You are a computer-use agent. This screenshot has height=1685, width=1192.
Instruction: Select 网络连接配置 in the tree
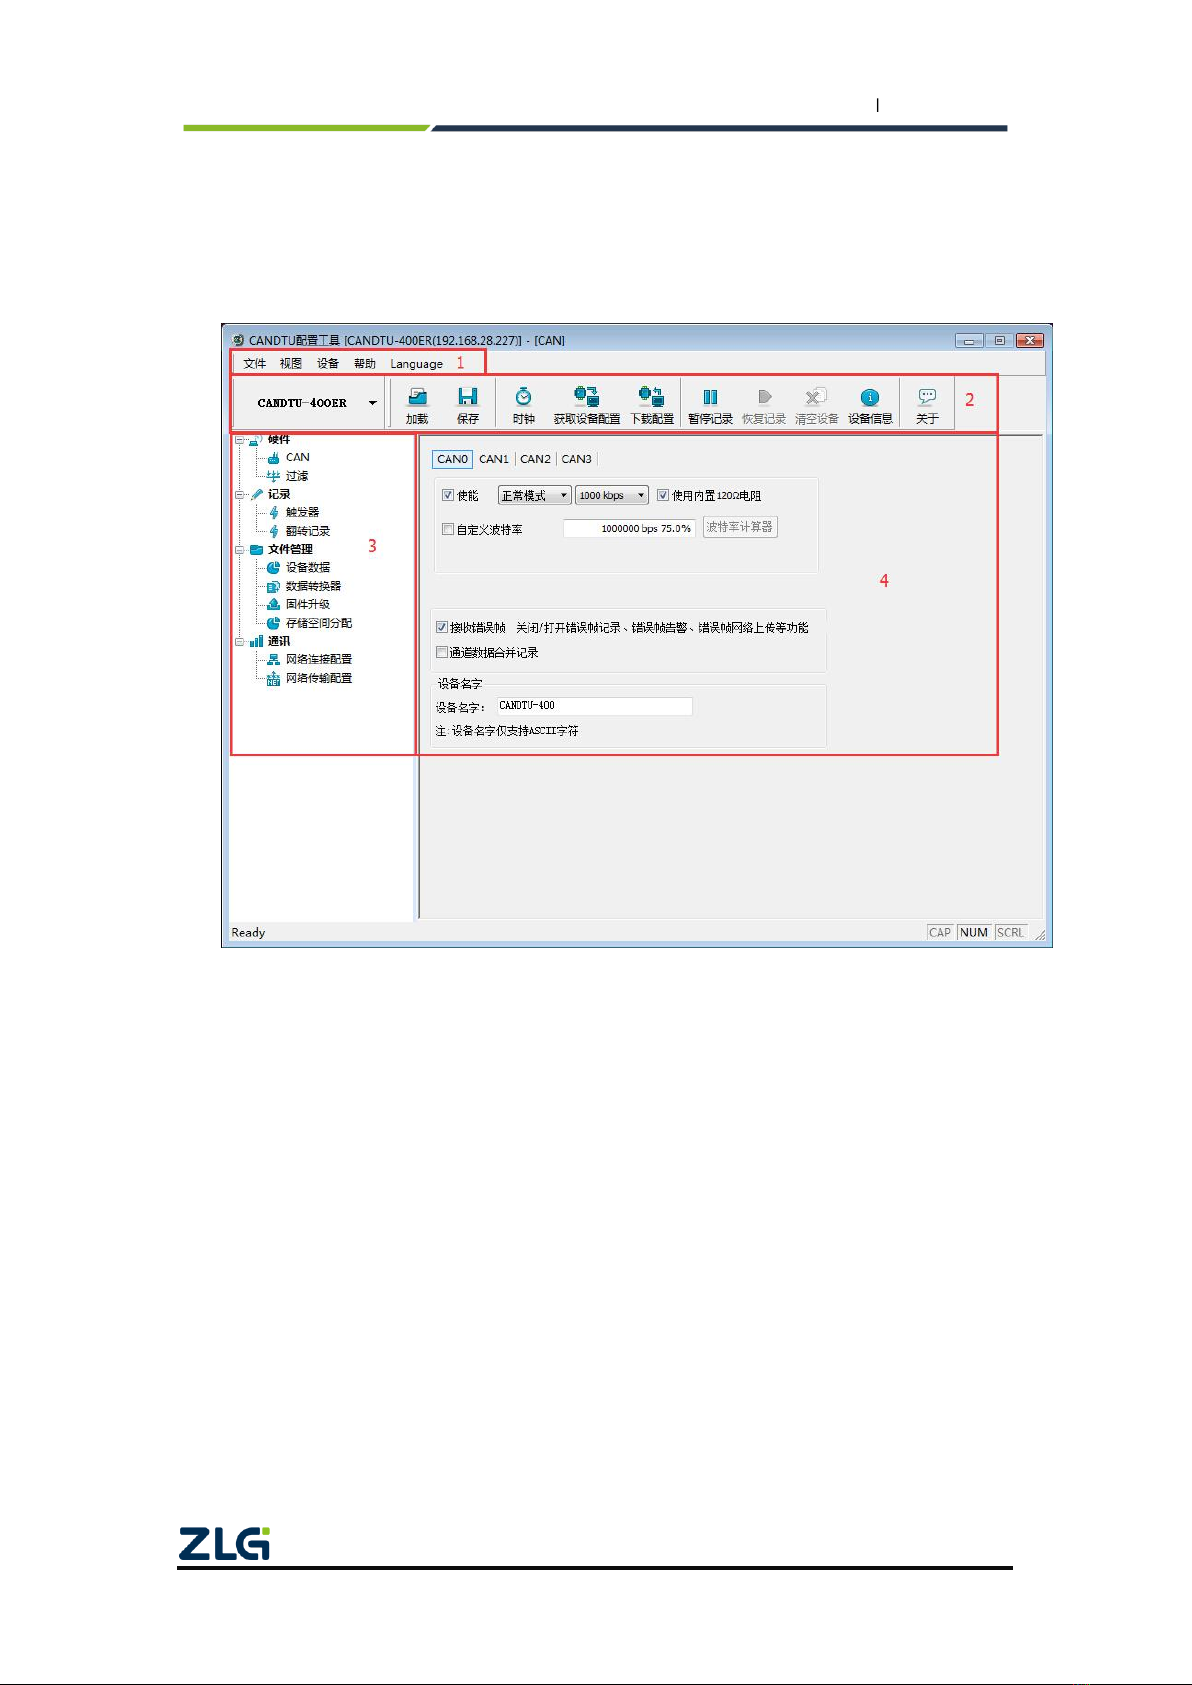pos(319,659)
